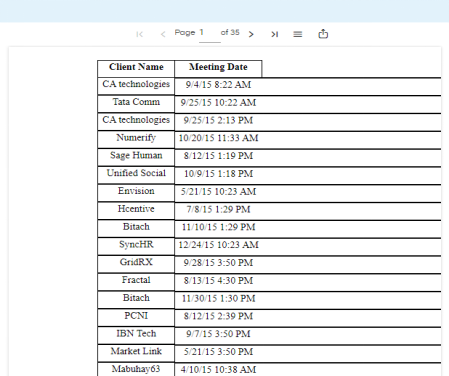Open the export share icon
The width and height of the screenshot is (449, 376).
tap(323, 34)
